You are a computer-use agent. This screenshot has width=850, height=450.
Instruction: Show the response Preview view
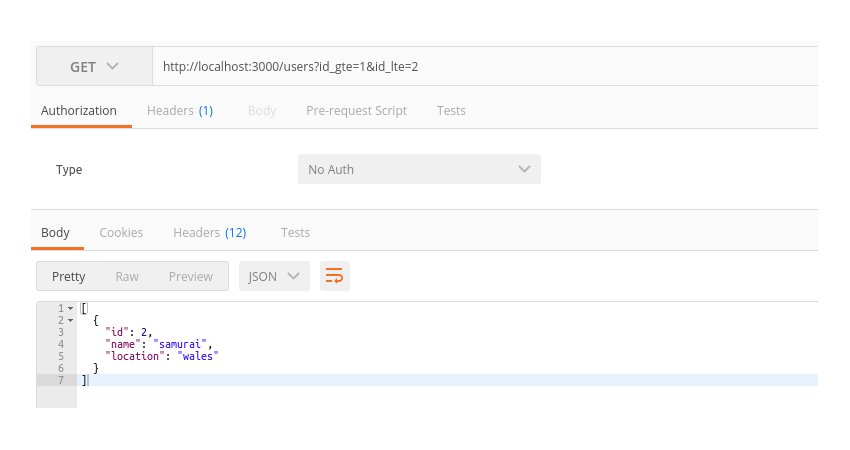(x=190, y=276)
